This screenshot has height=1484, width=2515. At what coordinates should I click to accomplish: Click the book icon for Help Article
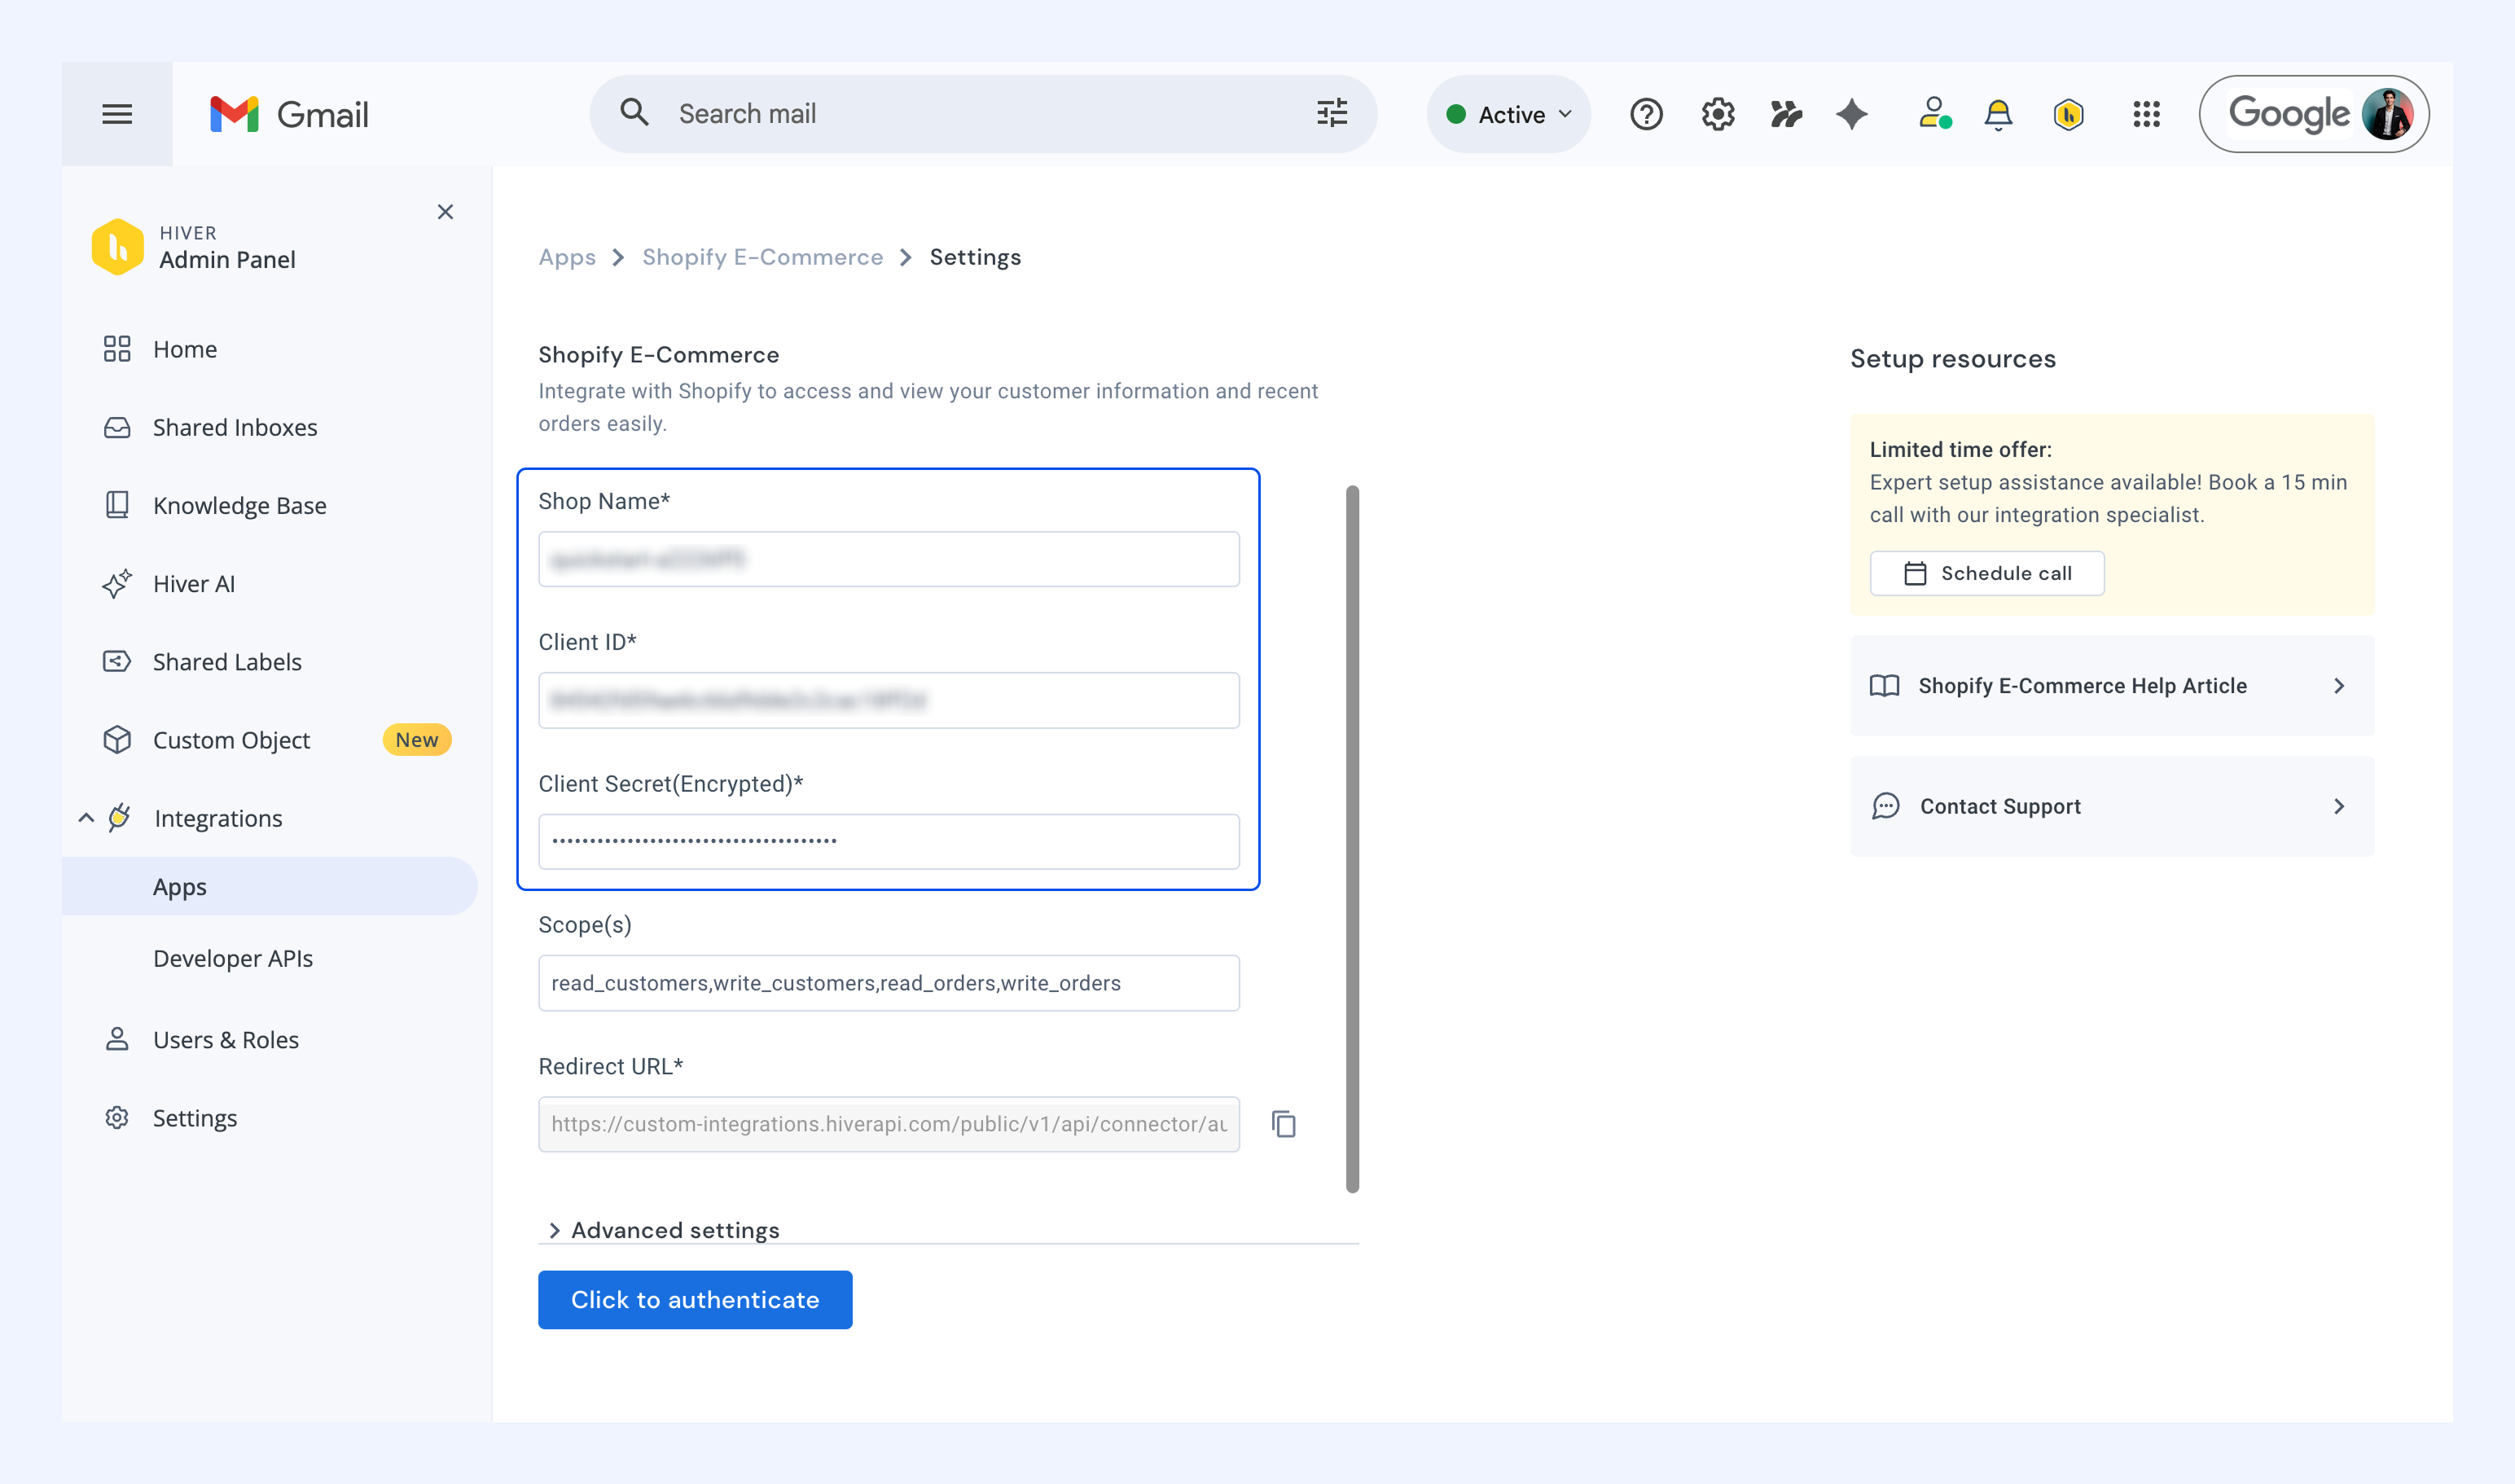click(1885, 686)
